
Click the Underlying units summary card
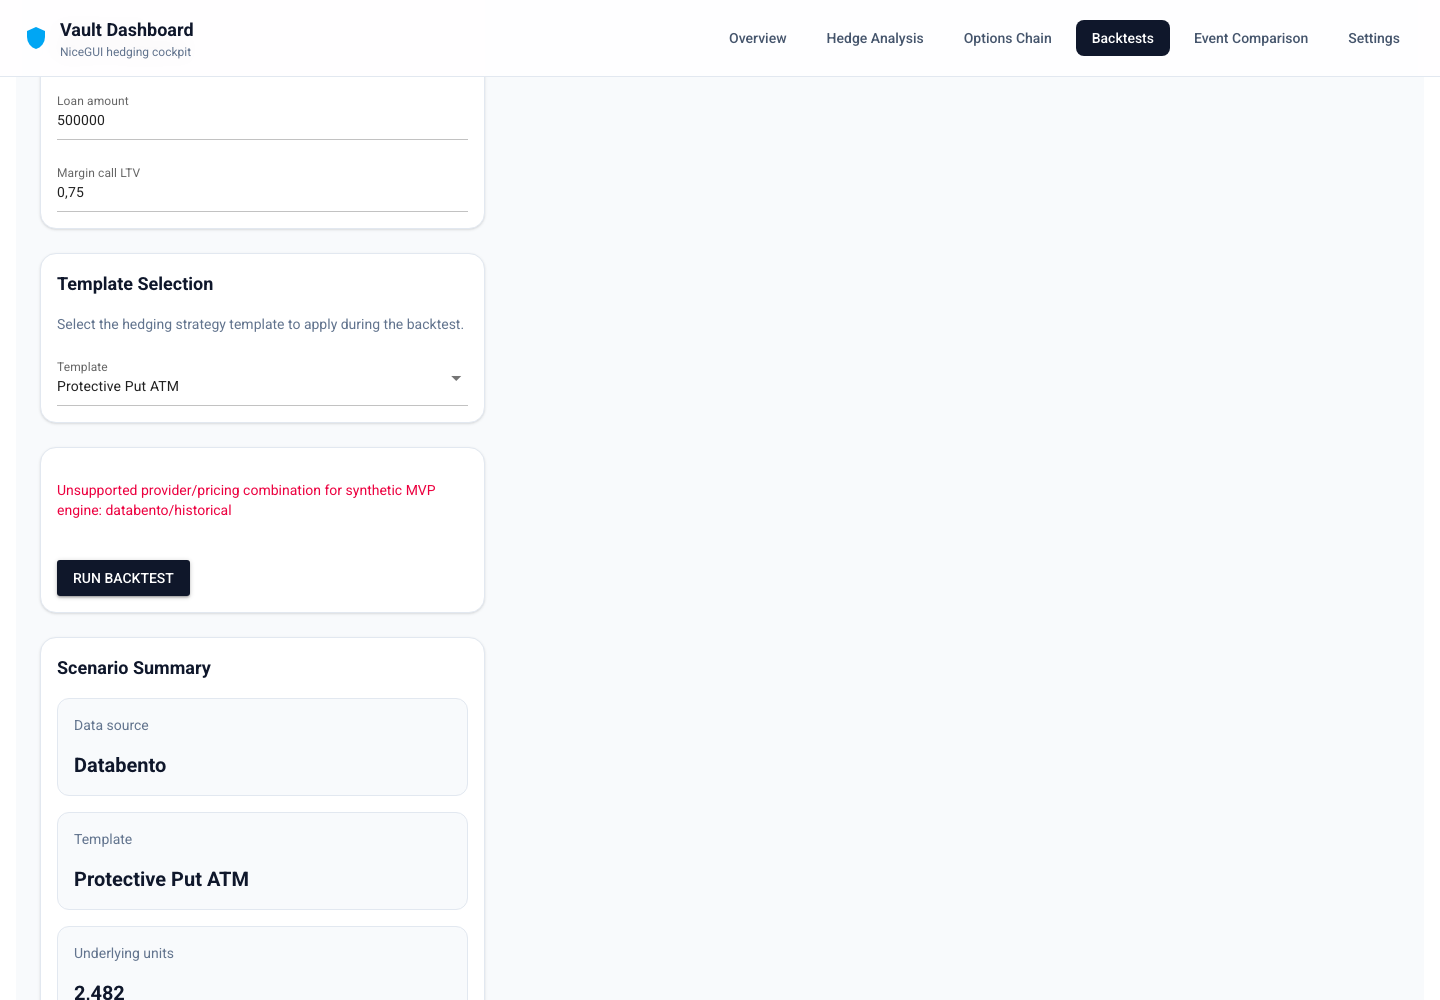point(262,965)
